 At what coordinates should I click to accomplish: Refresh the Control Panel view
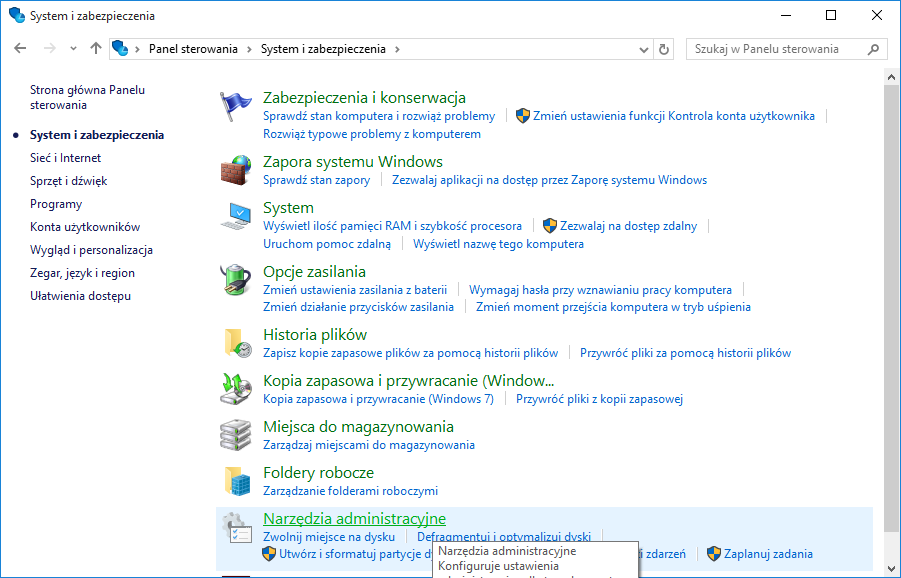pyautogui.click(x=664, y=49)
